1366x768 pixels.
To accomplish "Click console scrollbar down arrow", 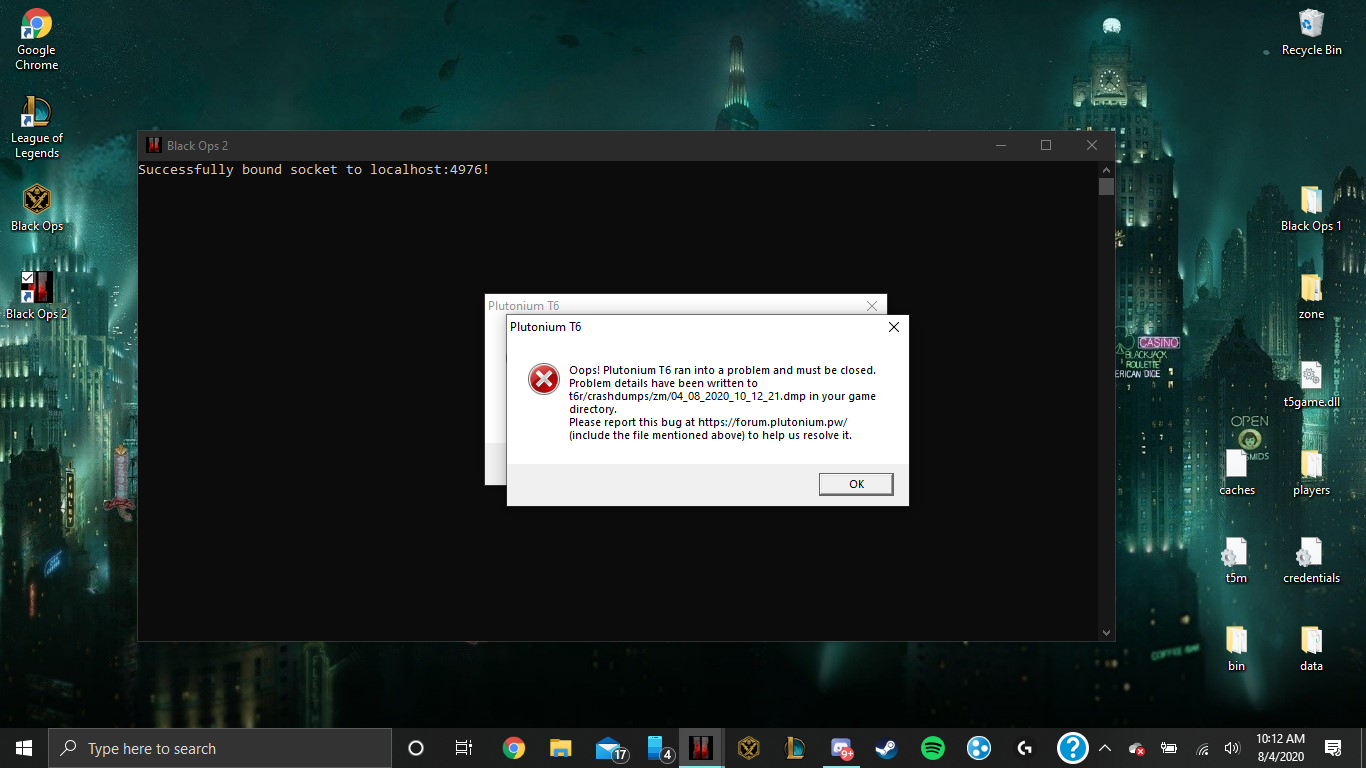I will [x=1106, y=632].
